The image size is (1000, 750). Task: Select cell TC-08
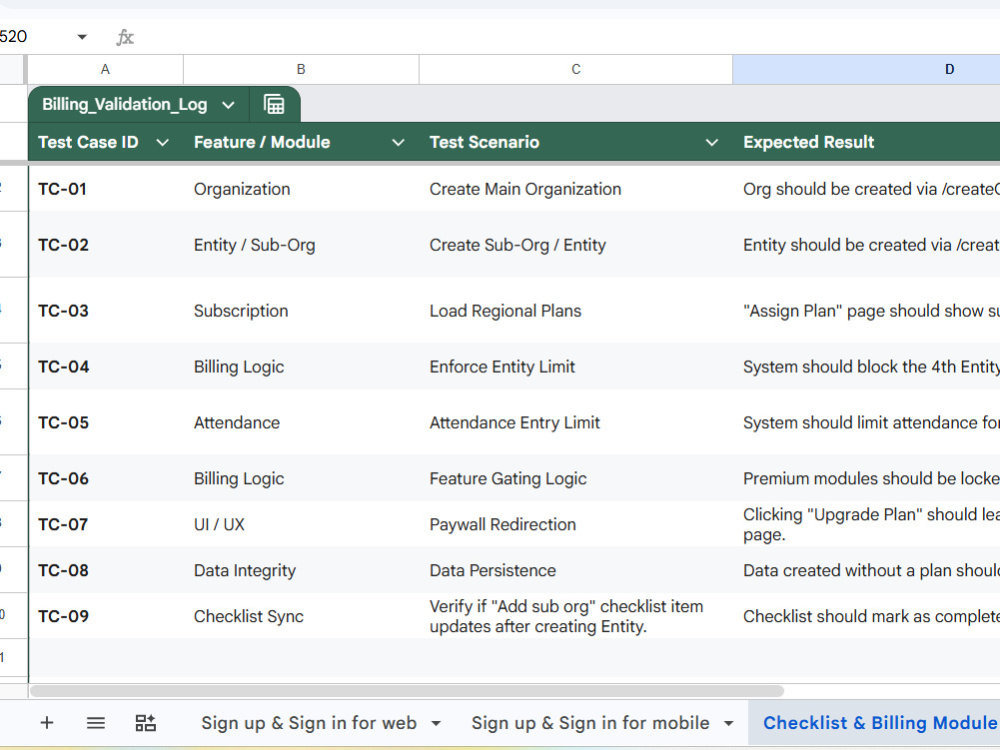(x=106, y=570)
